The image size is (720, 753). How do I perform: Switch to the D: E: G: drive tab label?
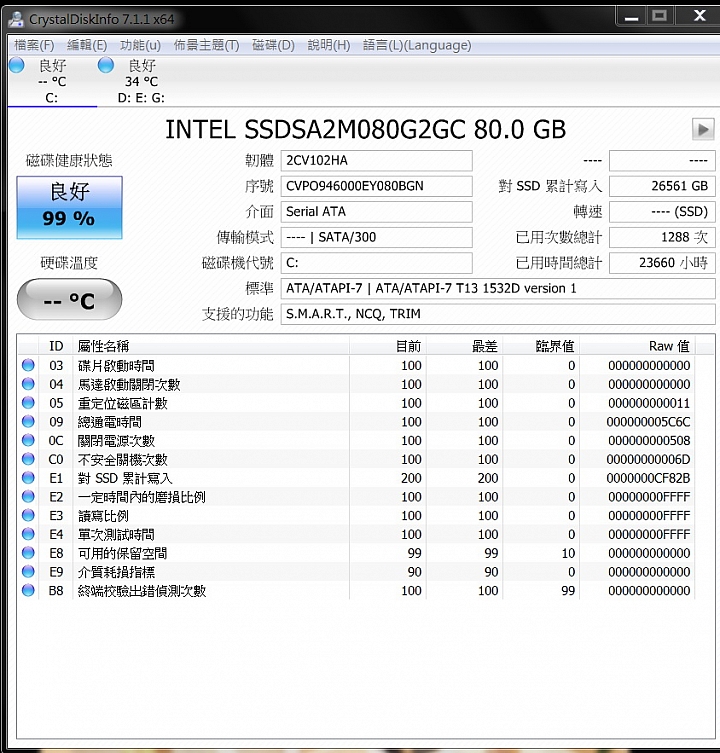(141, 98)
